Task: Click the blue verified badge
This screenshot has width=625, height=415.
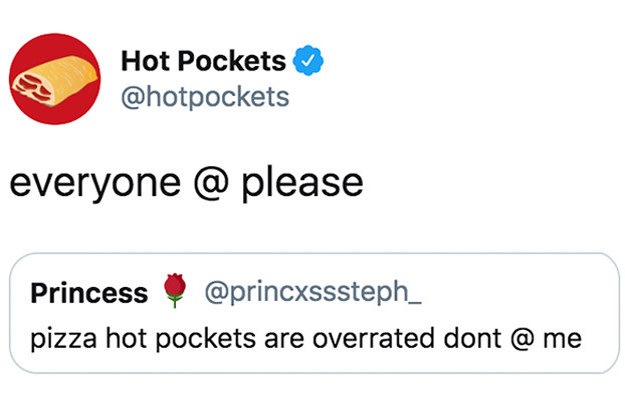Action: click(x=308, y=61)
